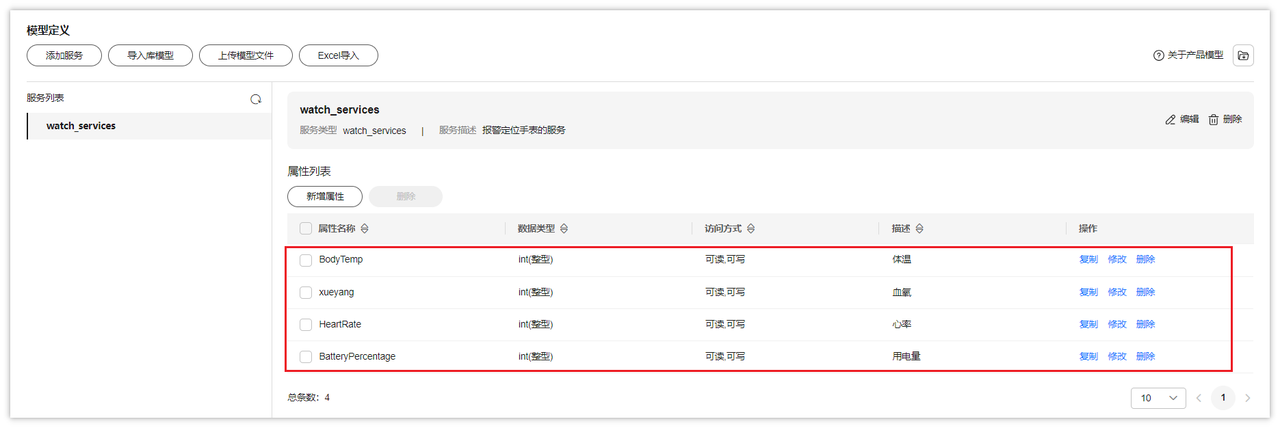Screen dimensions: 1280x428
Task: Click the 导入库模型 button
Action: (150, 56)
